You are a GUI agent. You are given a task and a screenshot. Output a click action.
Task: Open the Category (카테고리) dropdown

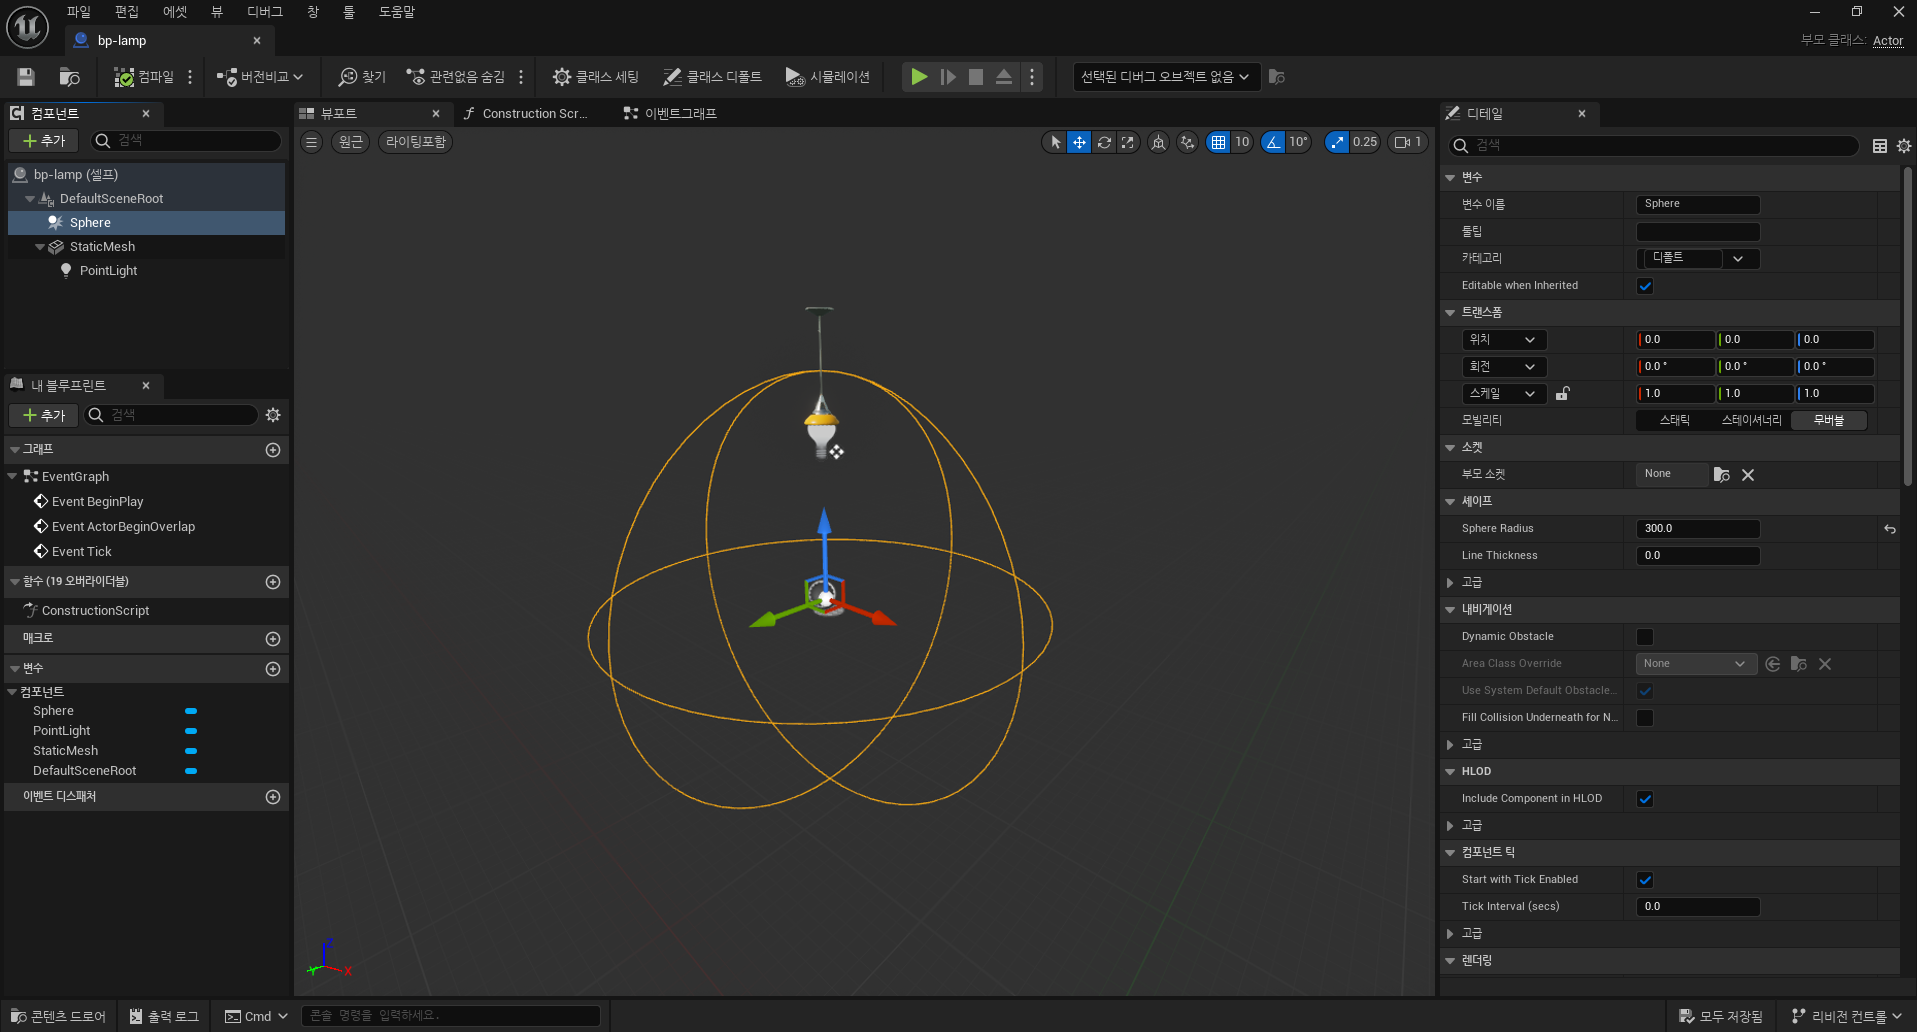(x=1698, y=258)
